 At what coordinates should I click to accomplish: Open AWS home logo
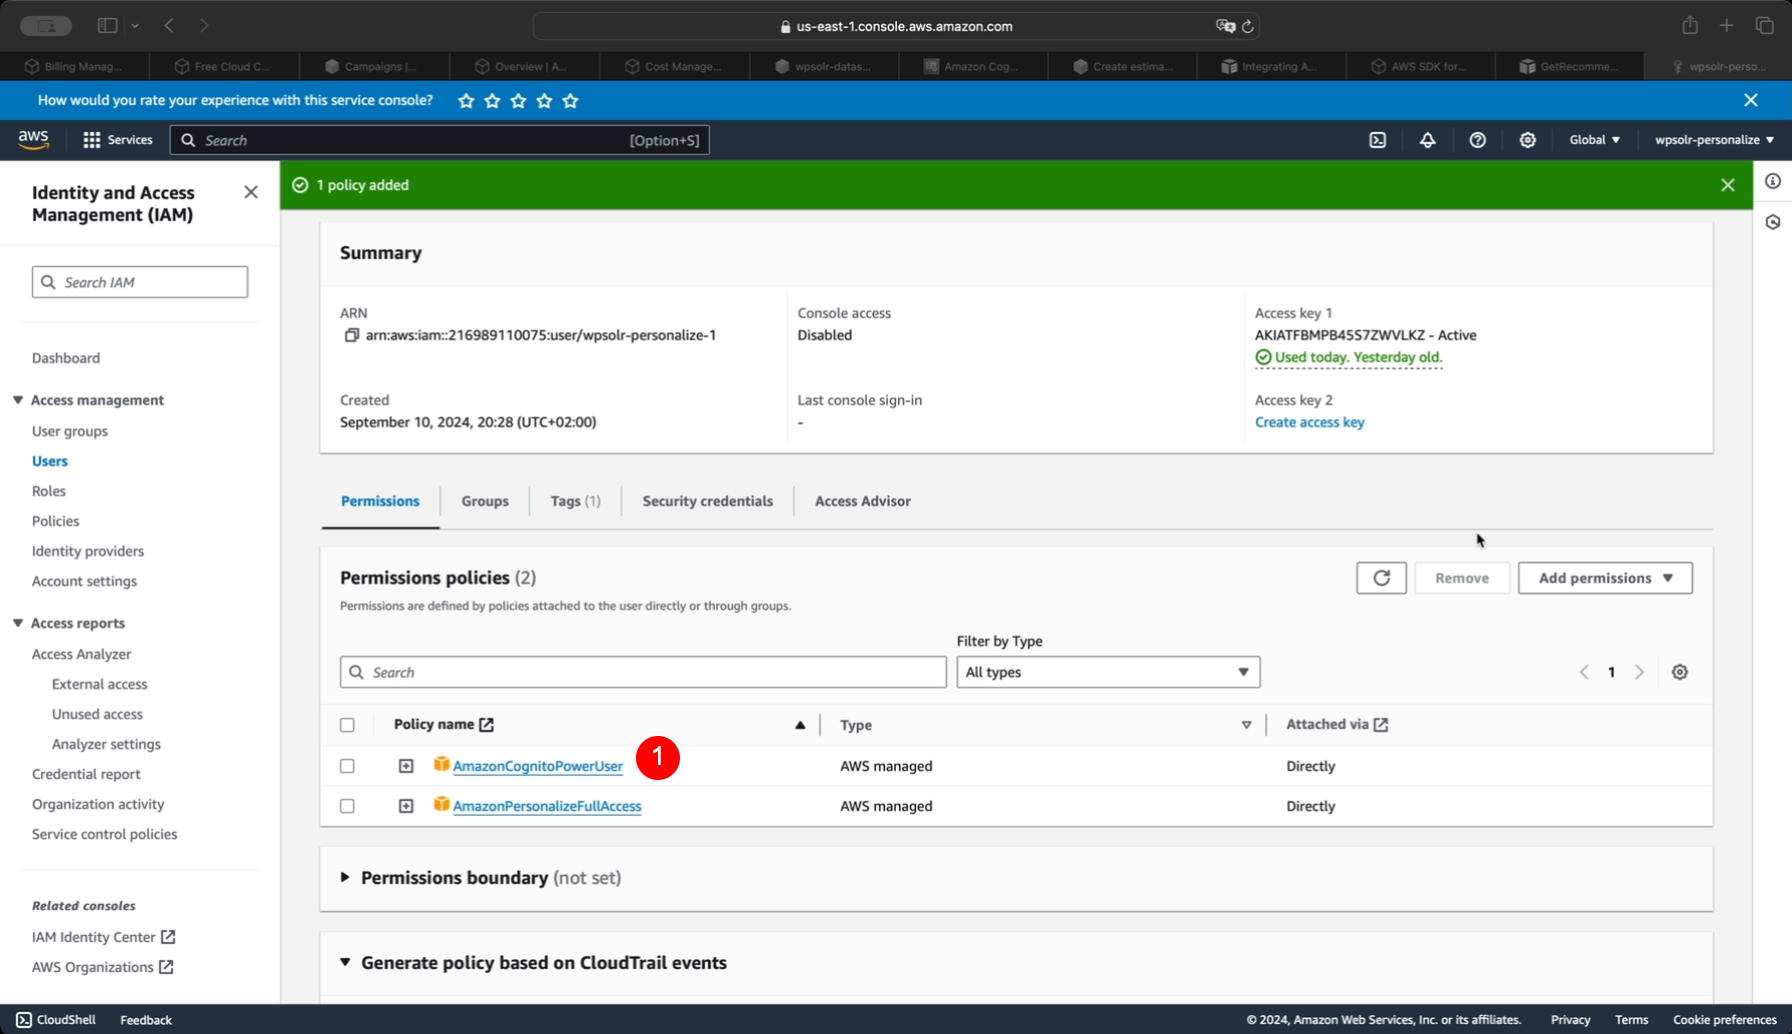tap(33, 139)
